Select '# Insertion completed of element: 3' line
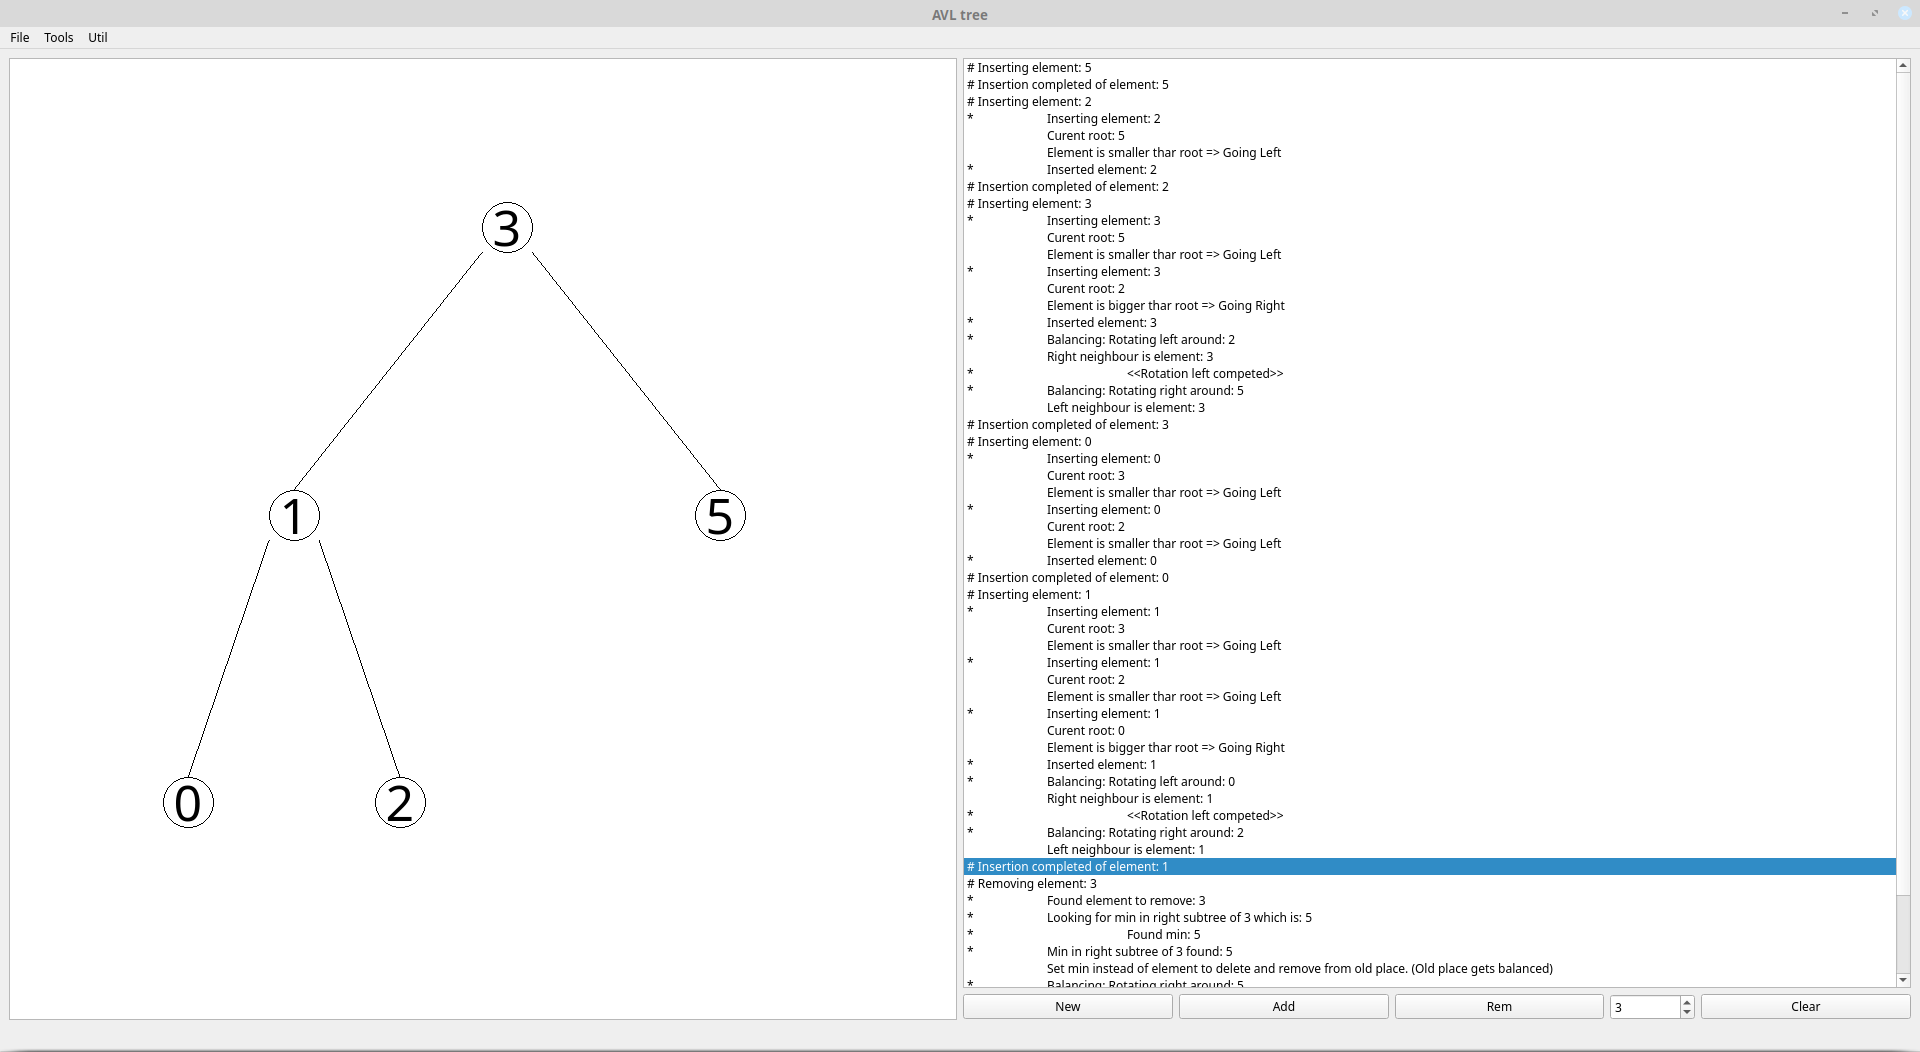The width and height of the screenshot is (1920, 1052). 1430,425
